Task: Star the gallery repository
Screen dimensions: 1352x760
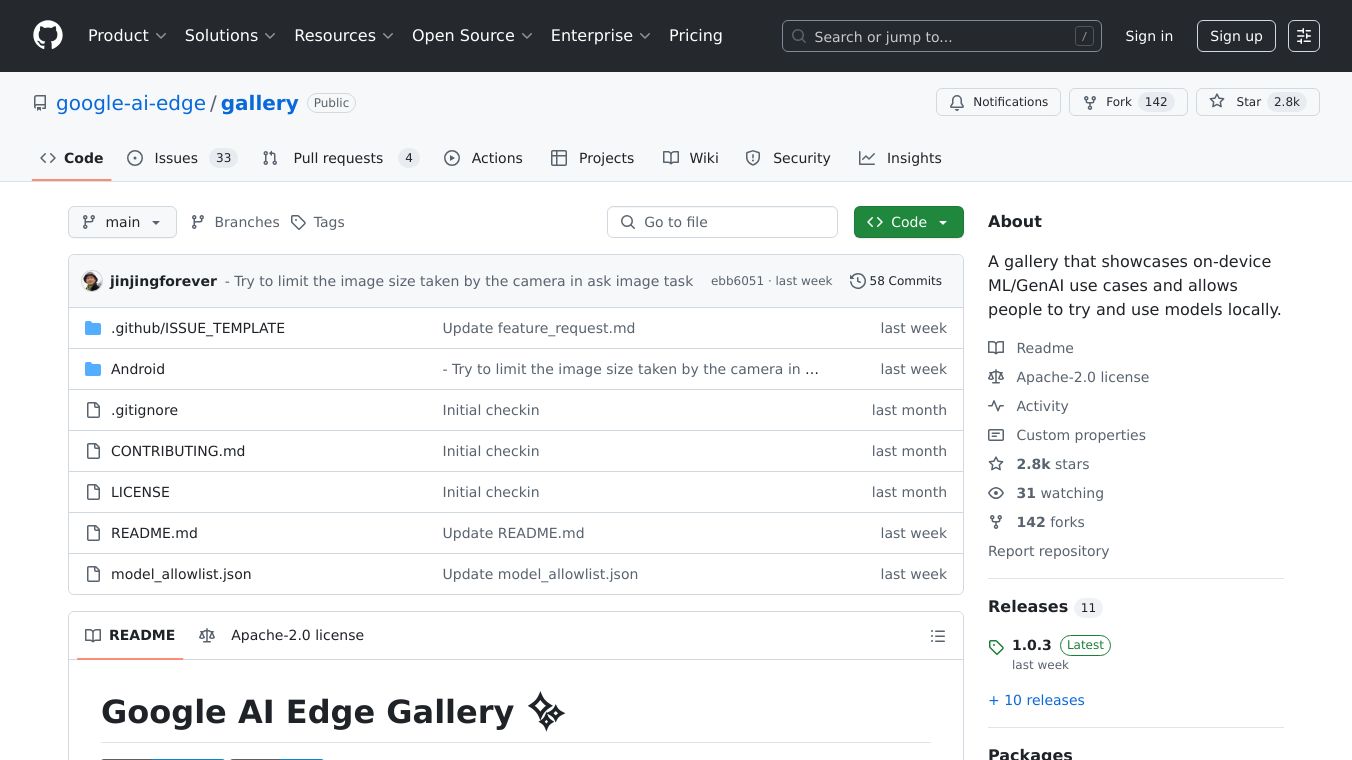Action: click(x=1236, y=102)
